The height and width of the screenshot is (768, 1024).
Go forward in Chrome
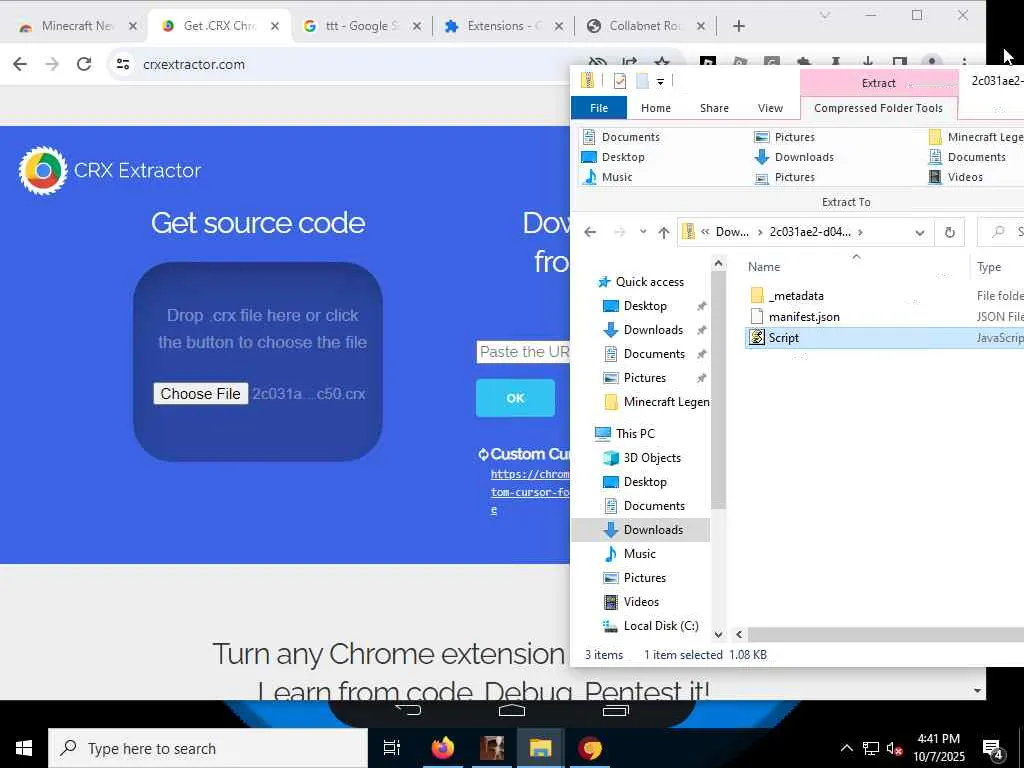tap(52, 64)
